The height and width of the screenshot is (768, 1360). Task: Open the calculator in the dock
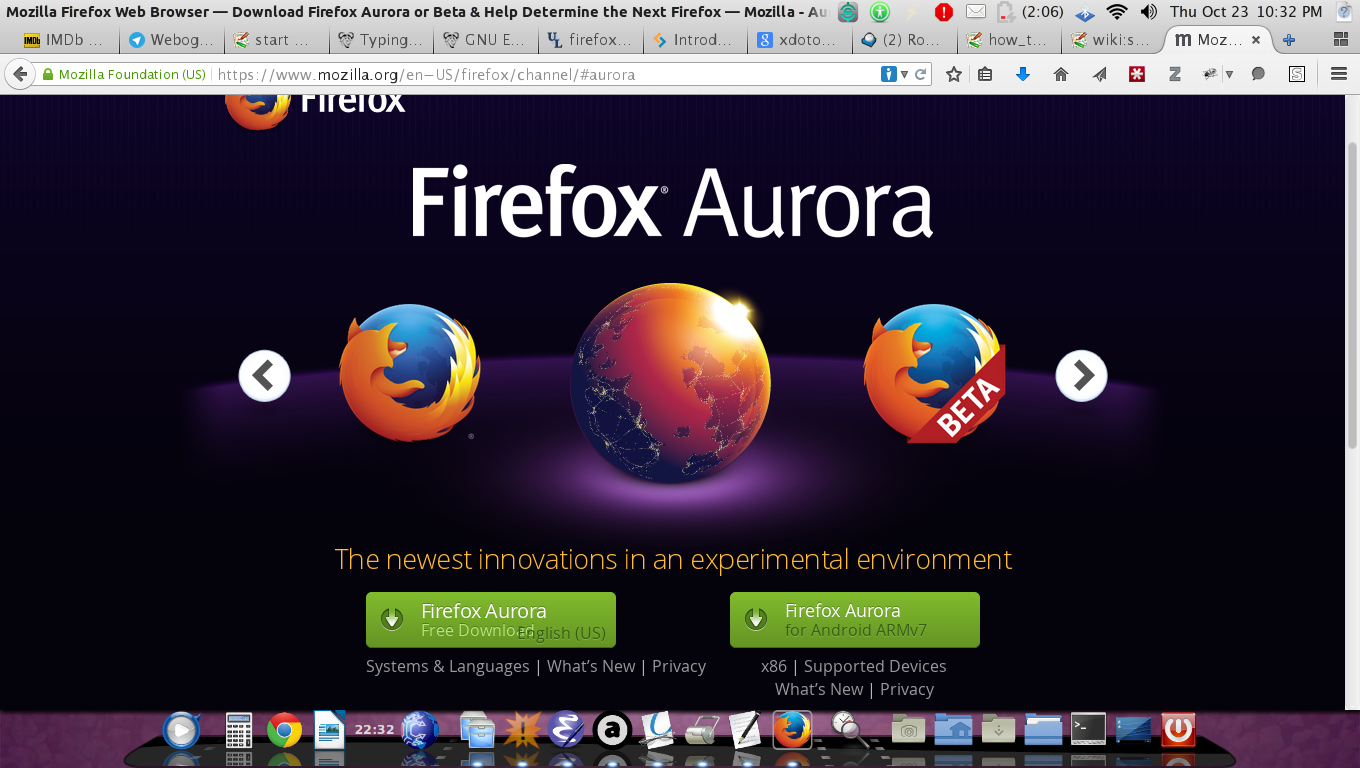tap(239, 730)
